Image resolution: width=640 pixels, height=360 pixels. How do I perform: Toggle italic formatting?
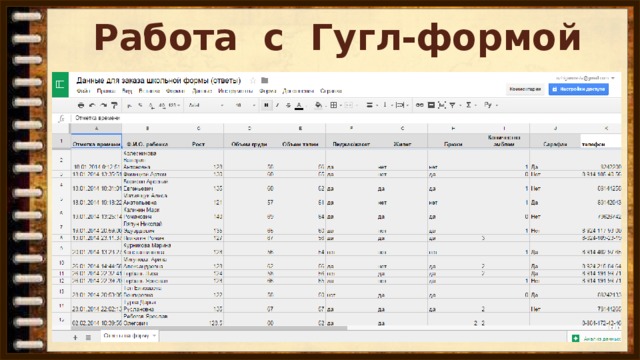(278, 105)
